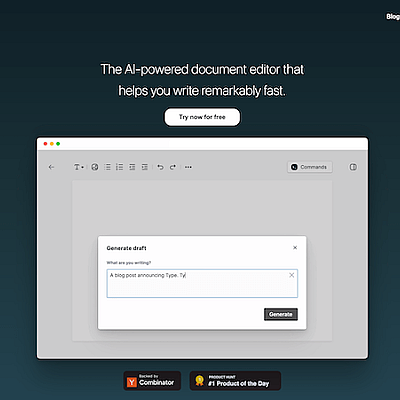
Task: Clear the draft prompt text
Action: (291, 275)
